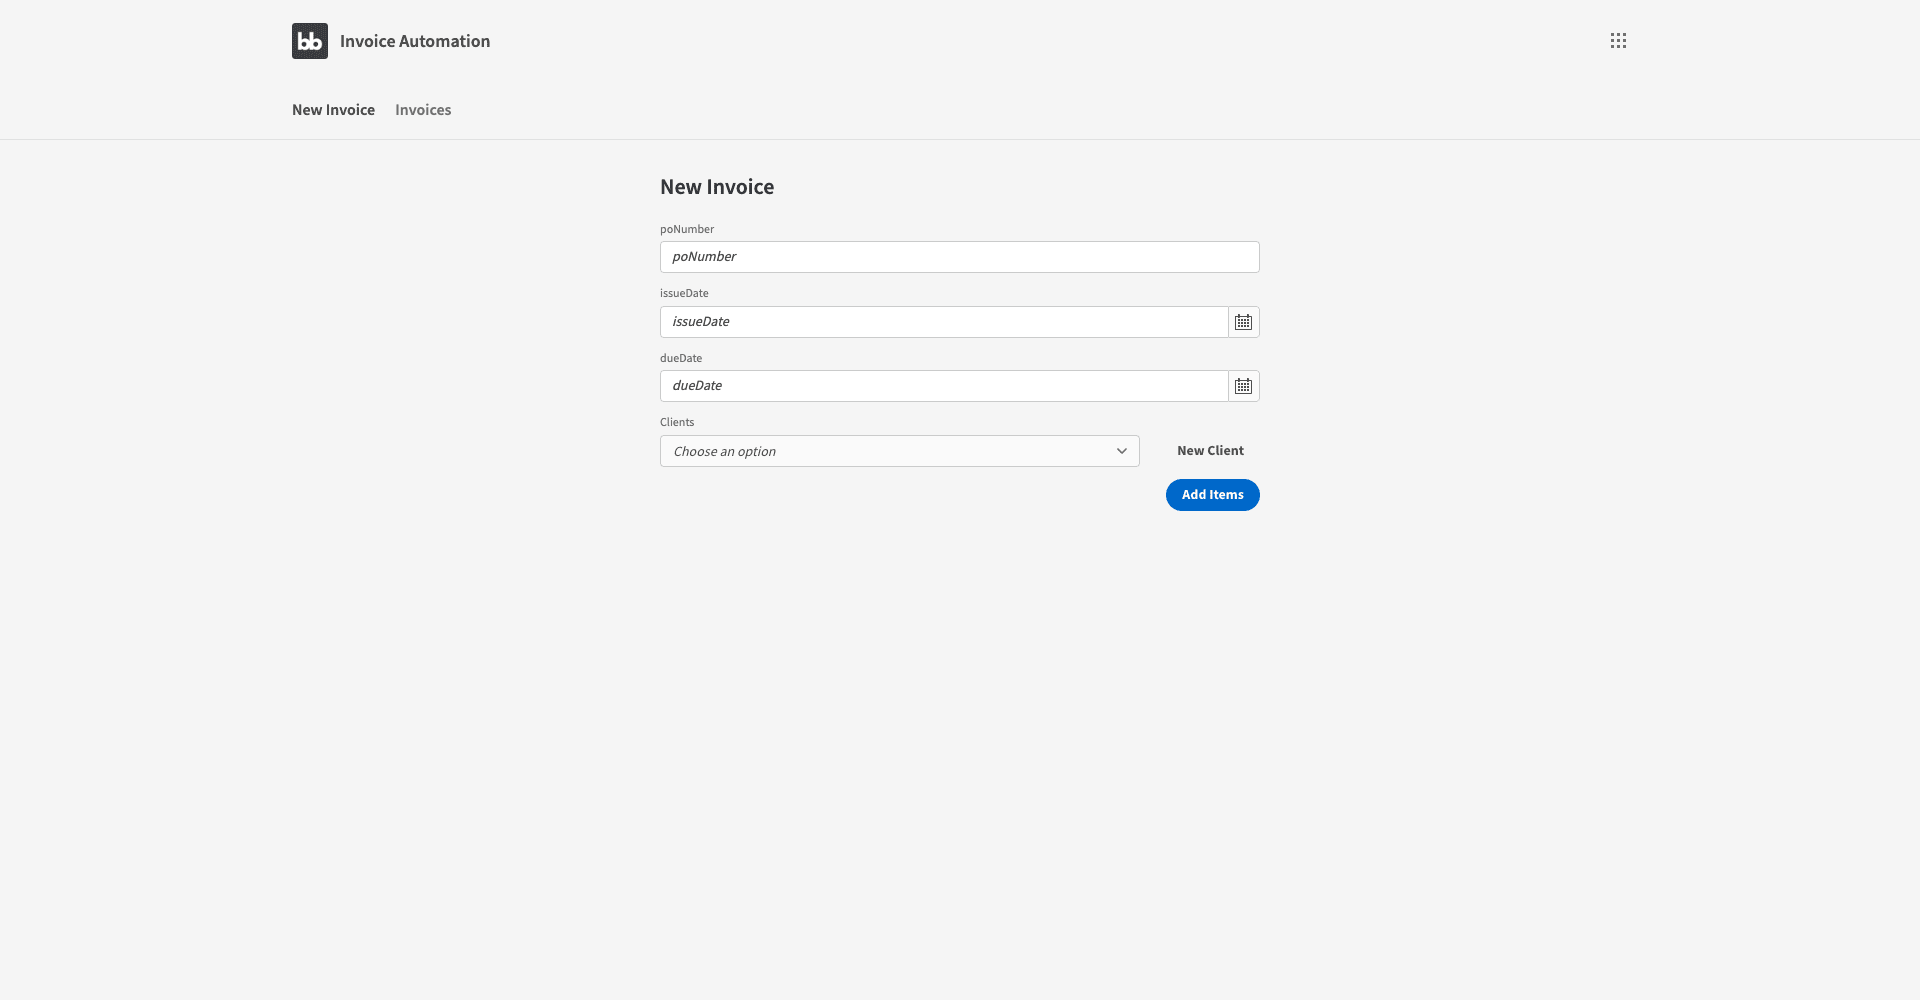Click the Budibase logo icon

[310, 41]
